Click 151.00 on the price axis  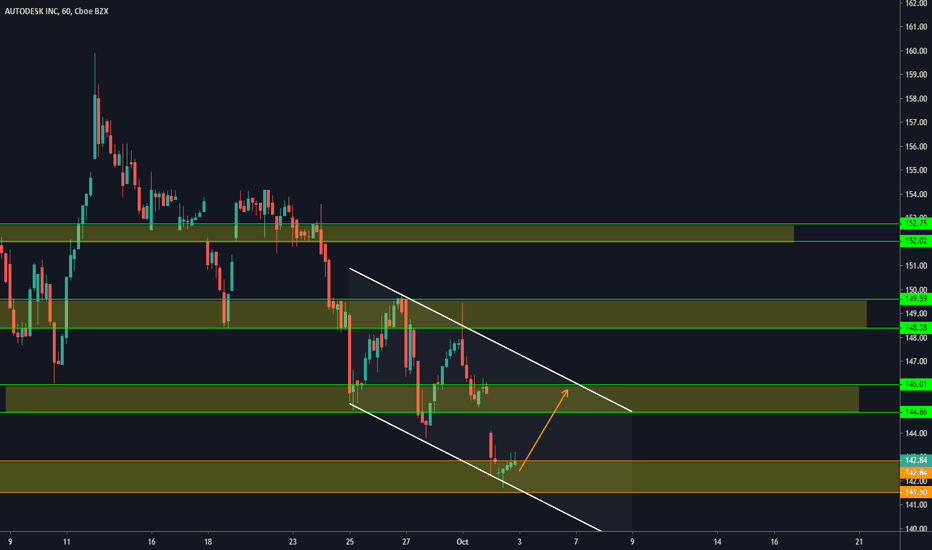pyautogui.click(x=916, y=266)
